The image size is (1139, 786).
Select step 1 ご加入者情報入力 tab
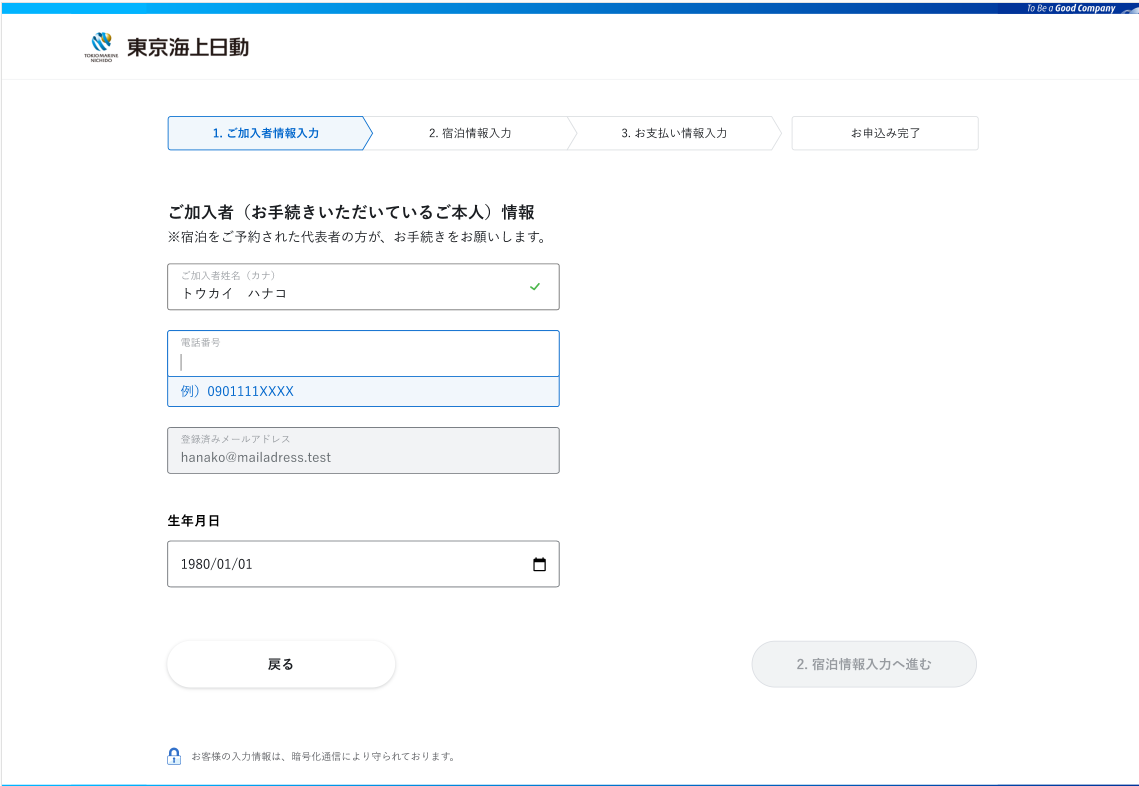tap(266, 133)
